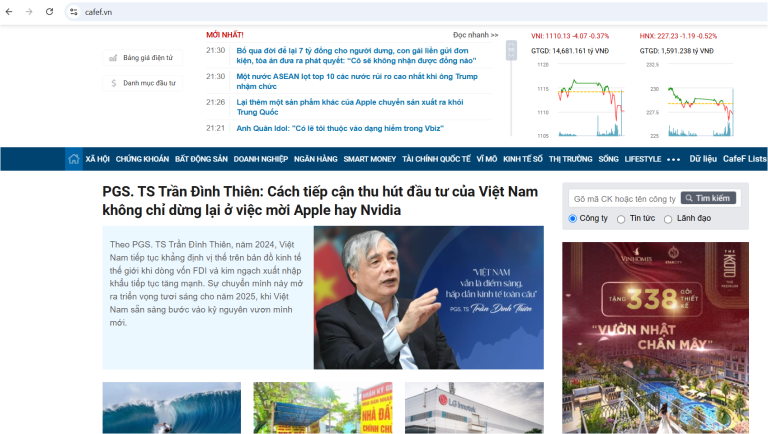
Task: Click the Tìm kiếm search button
Action: point(708,198)
